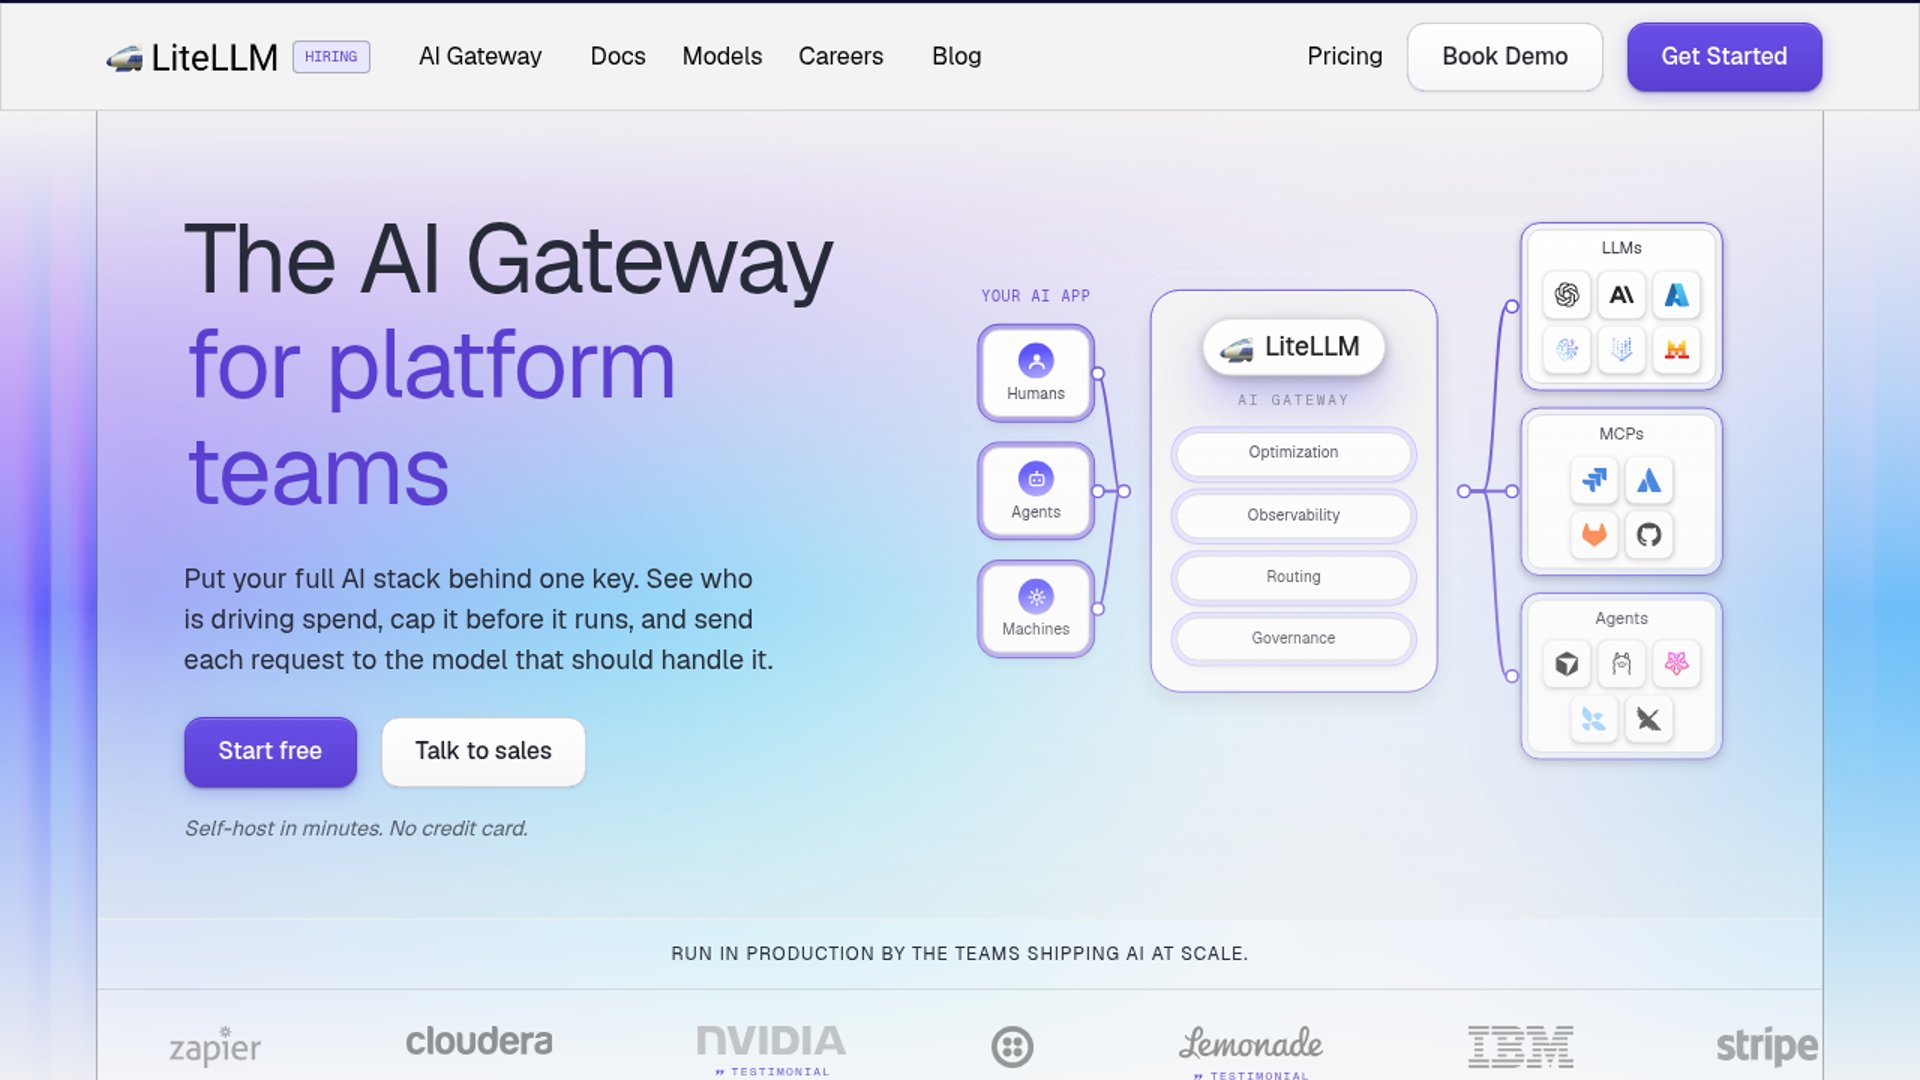Click the Agents heading in the right-hand card
This screenshot has height=1080, width=1920.
pyautogui.click(x=1621, y=619)
